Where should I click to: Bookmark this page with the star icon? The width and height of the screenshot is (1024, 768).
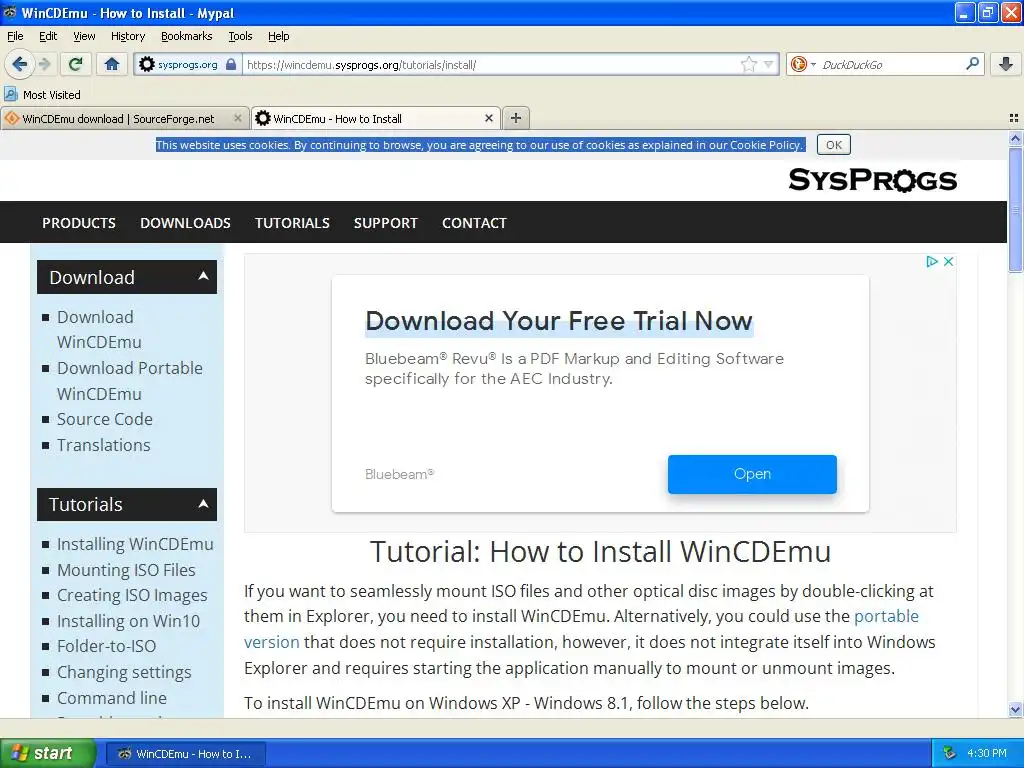tap(748, 64)
